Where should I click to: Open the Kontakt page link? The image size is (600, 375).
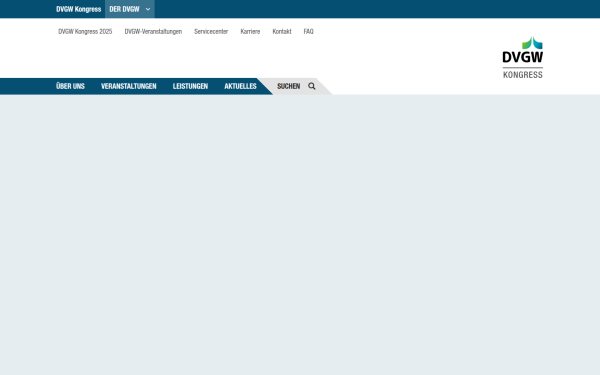coord(282,31)
